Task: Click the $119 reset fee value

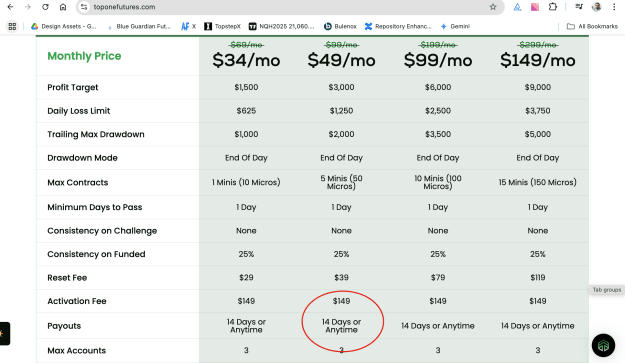Action: click(x=538, y=278)
